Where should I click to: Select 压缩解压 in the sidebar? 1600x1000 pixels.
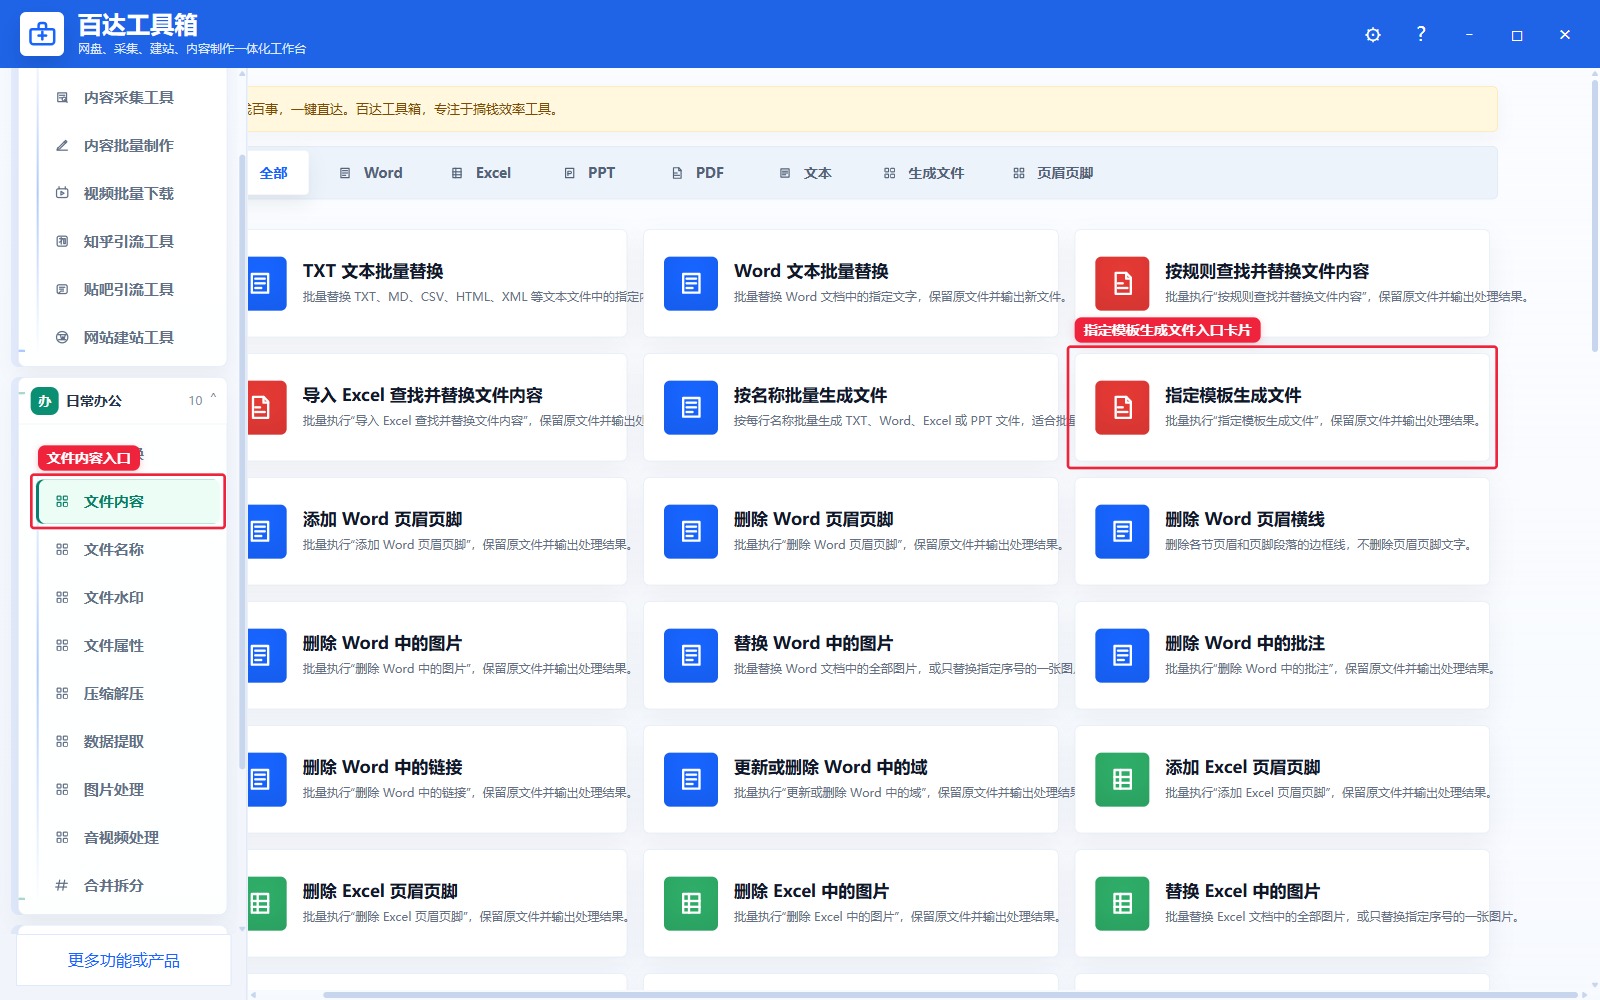point(128,694)
